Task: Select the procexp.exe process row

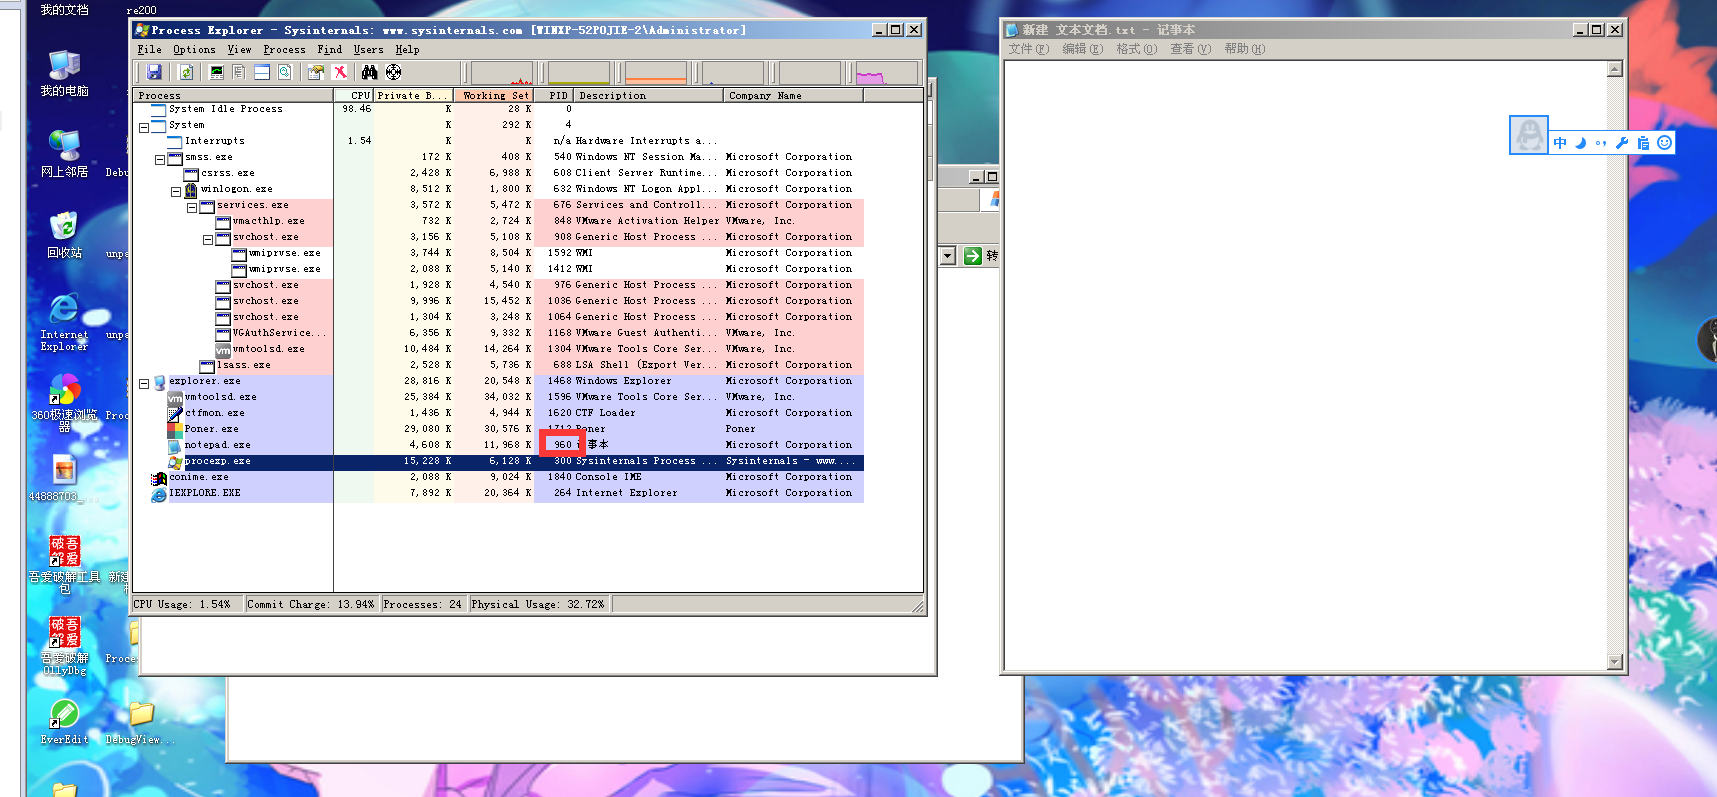Action: tap(499, 461)
